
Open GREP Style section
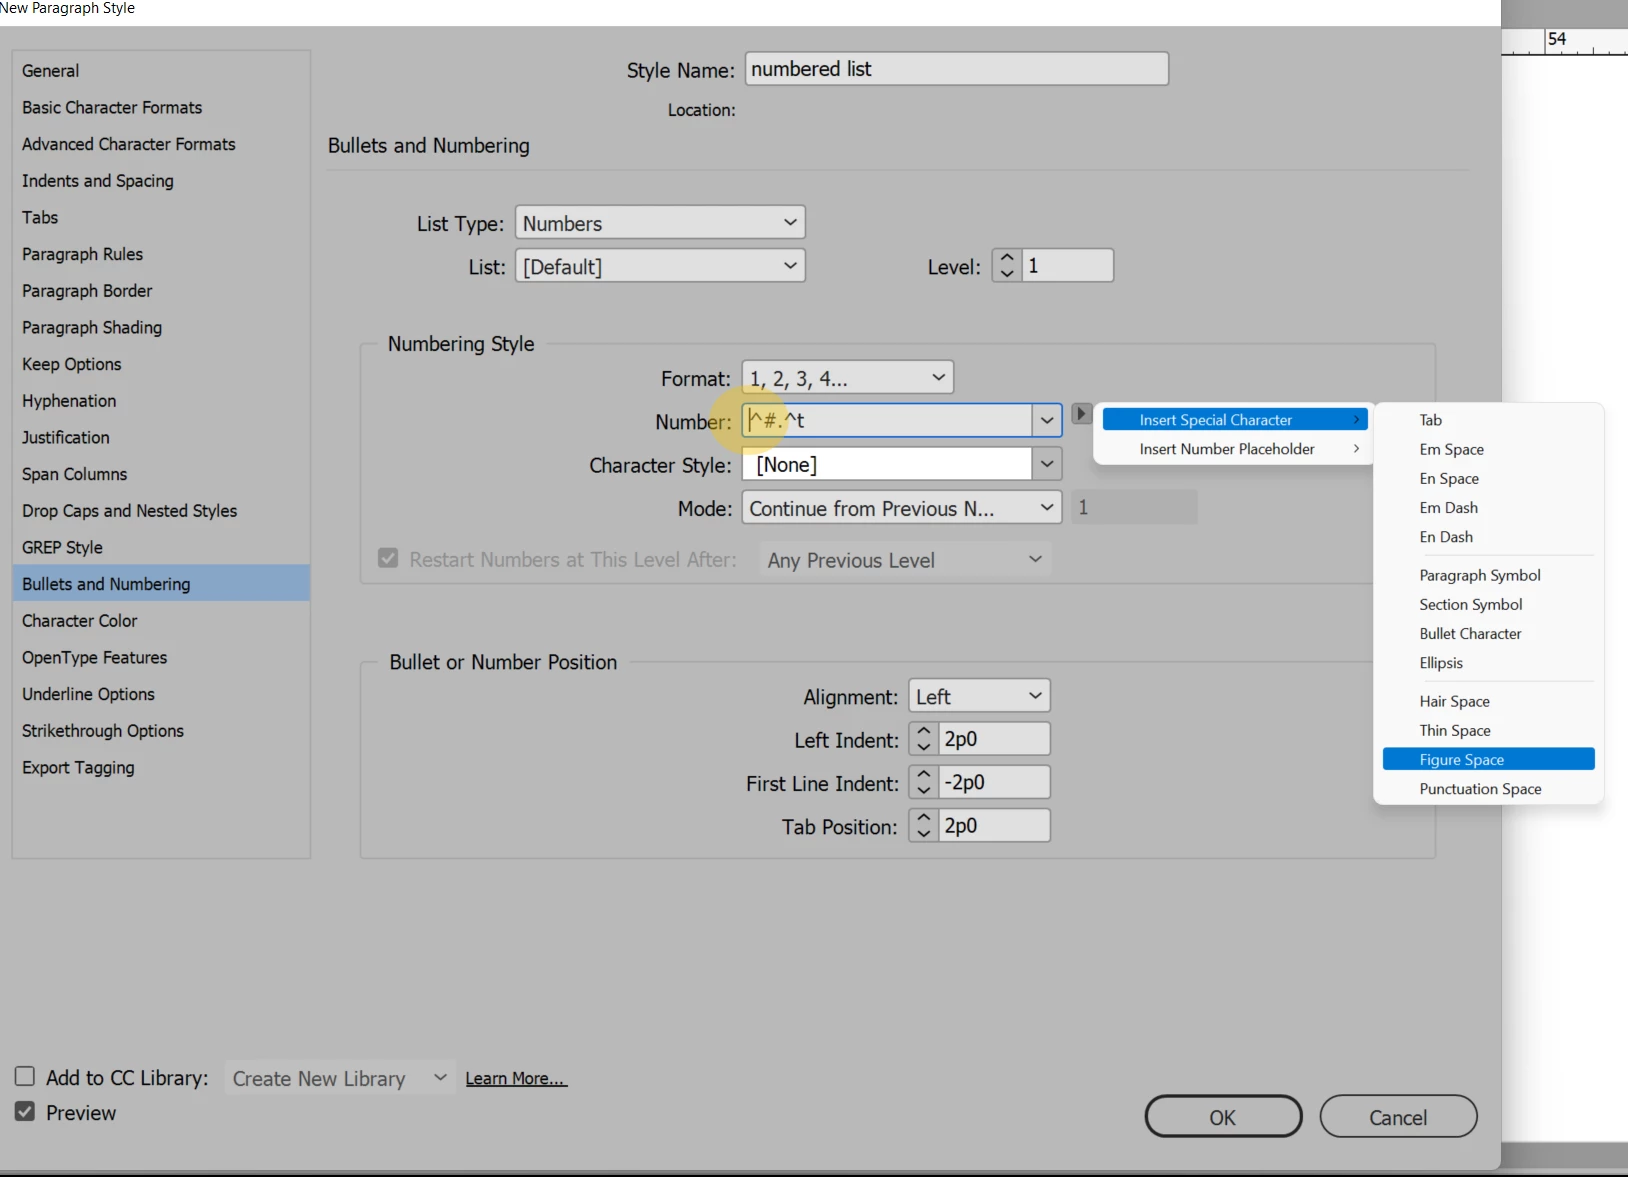161,547
